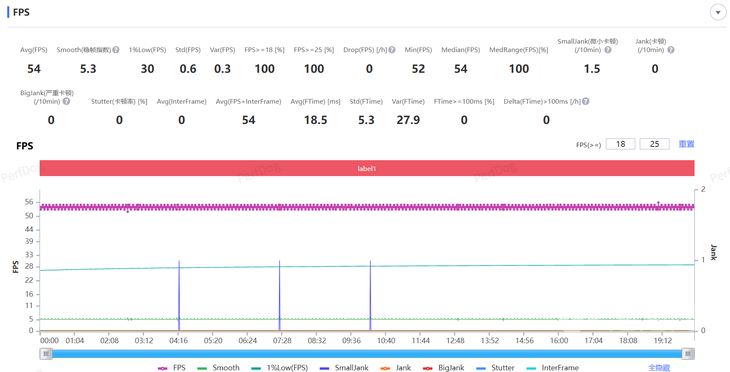The height and width of the screenshot is (372, 730).
Task: Collapse the FPS panel with the arrow button
Action: (x=717, y=13)
